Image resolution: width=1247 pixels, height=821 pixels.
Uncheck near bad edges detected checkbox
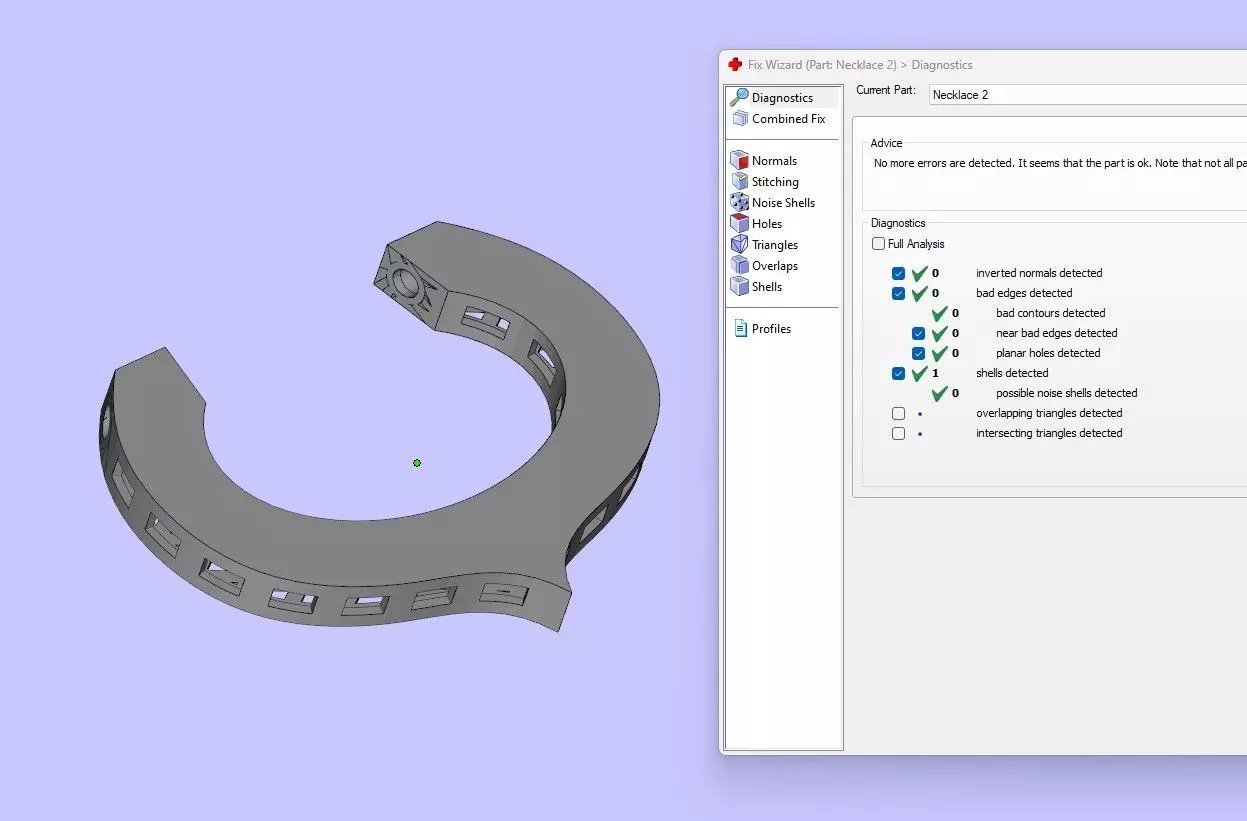(x=918, y=333)
